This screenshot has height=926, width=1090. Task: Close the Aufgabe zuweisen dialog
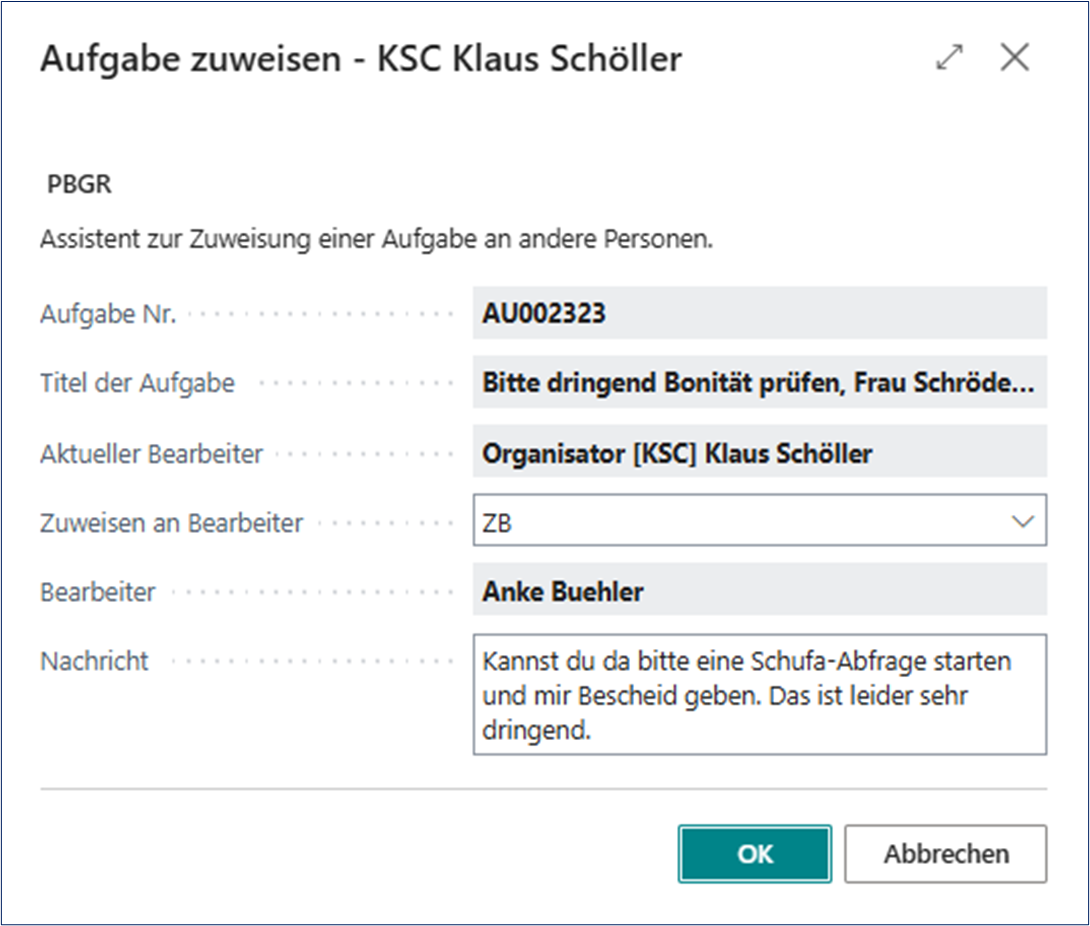click(x=1014, y=58)
